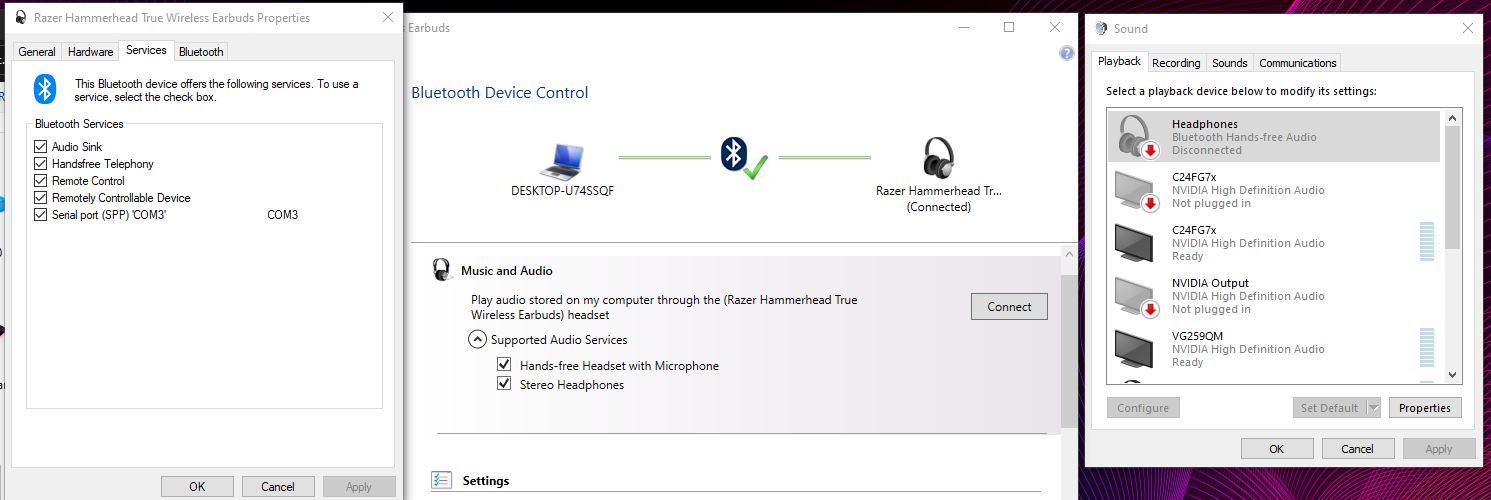Click the VG259QM monitor icon
This screenshot has height=500, width=1491.
click(1134, 349)
